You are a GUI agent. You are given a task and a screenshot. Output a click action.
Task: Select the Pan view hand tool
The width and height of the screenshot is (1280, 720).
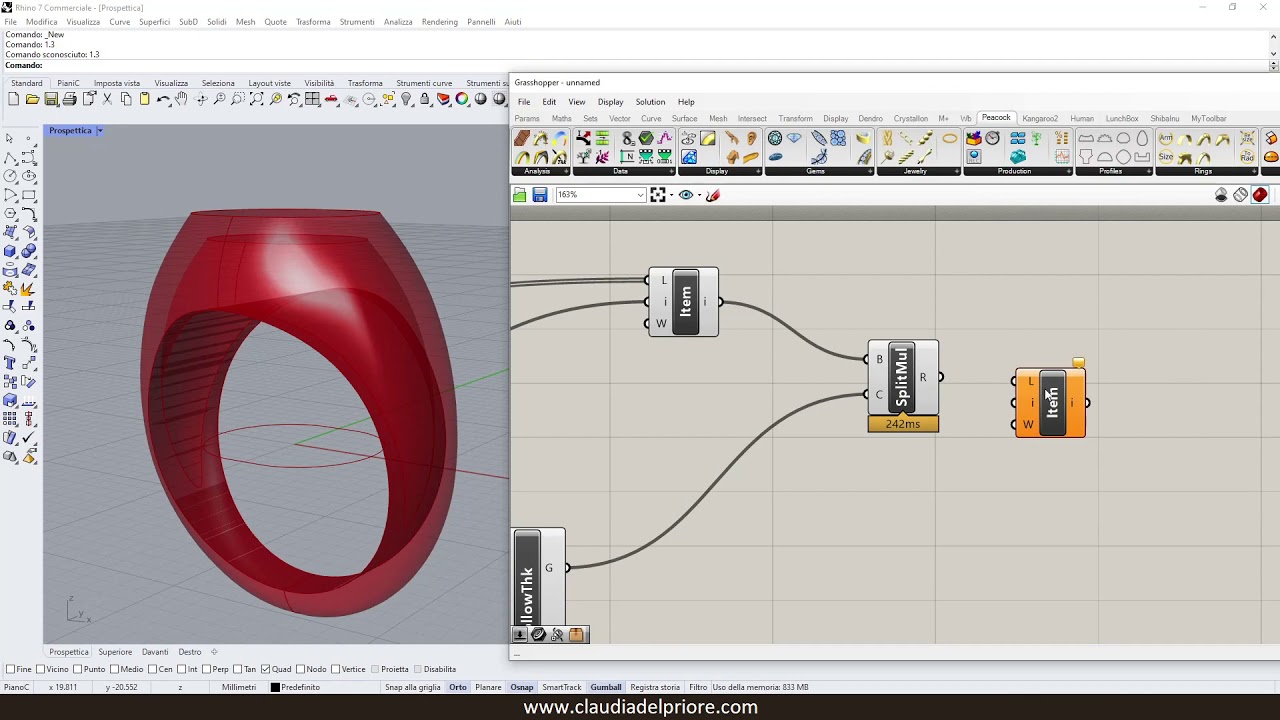pyautogui.click(x=181, y=99)
